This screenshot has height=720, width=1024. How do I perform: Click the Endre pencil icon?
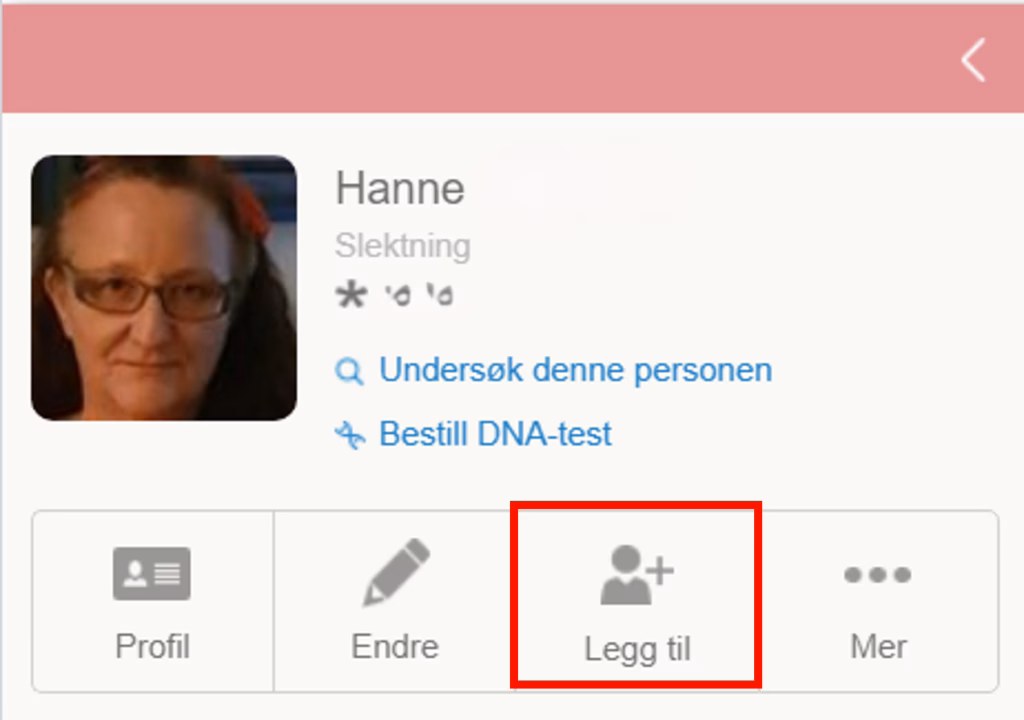[x=395, y=573]
